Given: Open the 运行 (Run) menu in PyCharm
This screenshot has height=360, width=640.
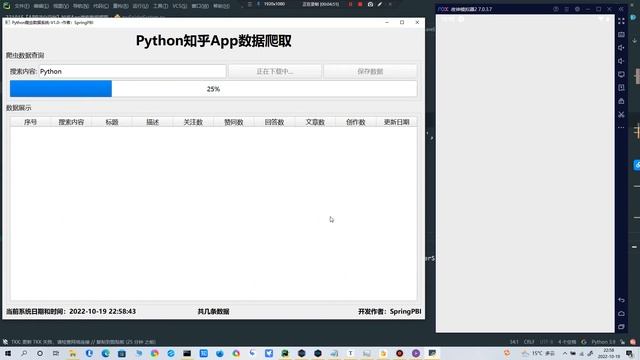Looking at the screenshot, I should [140, 6].
